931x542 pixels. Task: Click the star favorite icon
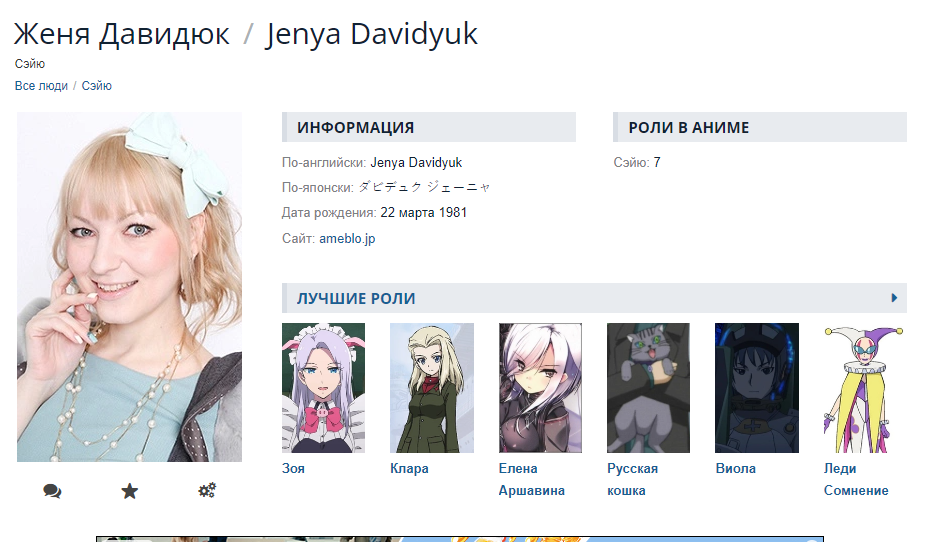(x=129, y=491)
